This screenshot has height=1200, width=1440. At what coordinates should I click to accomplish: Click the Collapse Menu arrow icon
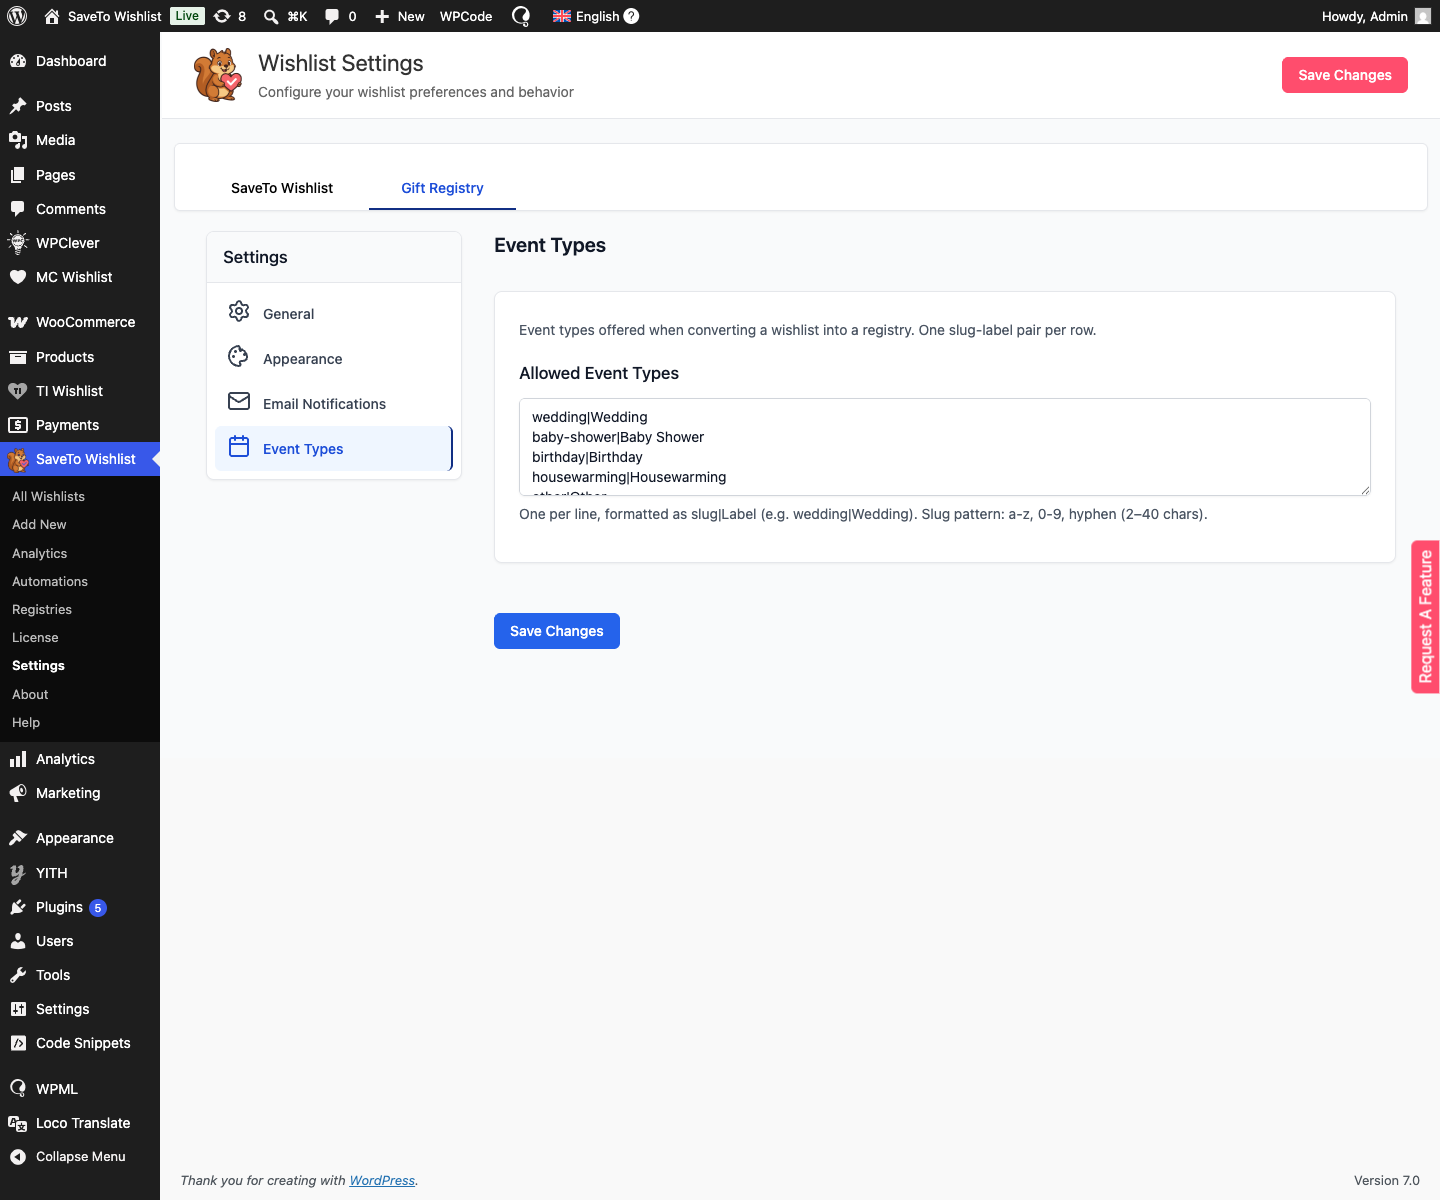(18, 1157)
